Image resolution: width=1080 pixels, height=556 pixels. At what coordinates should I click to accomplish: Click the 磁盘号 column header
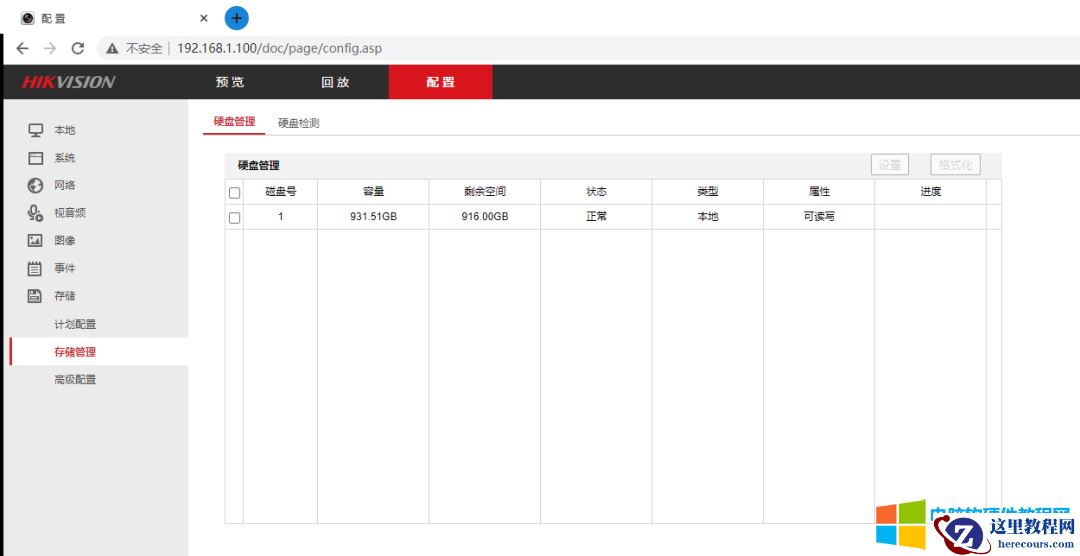pos(280,192)
